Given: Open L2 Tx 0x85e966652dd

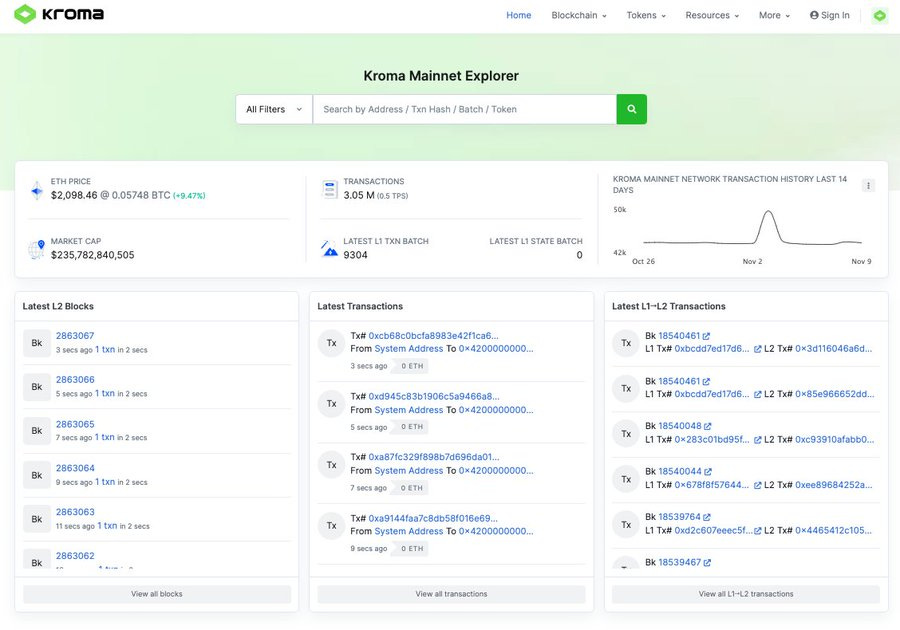Looking at the screenshot, I should [x=835, y=394].
